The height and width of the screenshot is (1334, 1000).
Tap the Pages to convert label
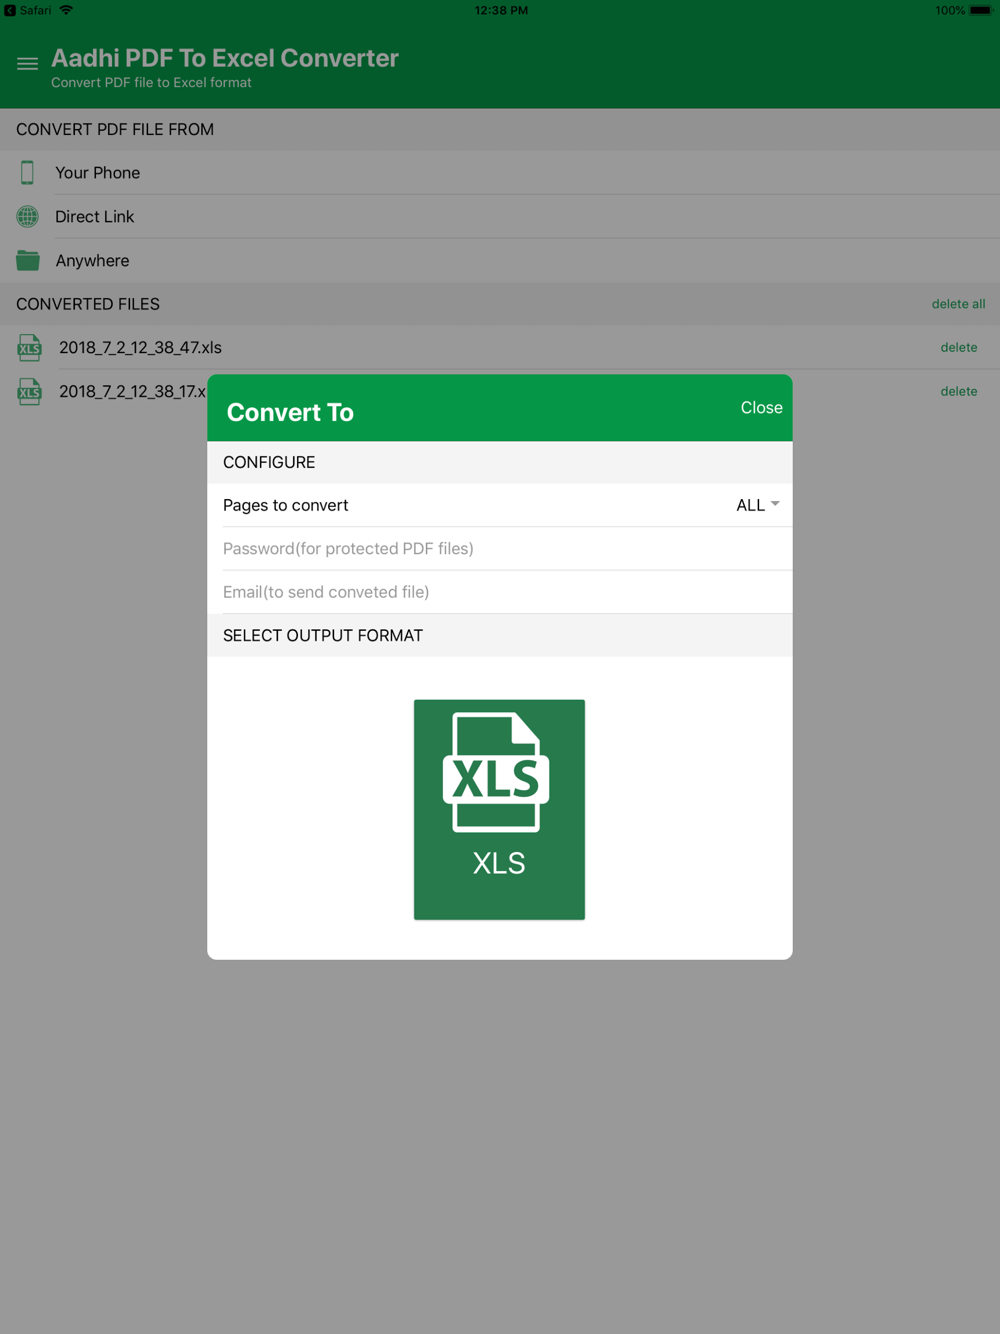(x=285, y=505)
